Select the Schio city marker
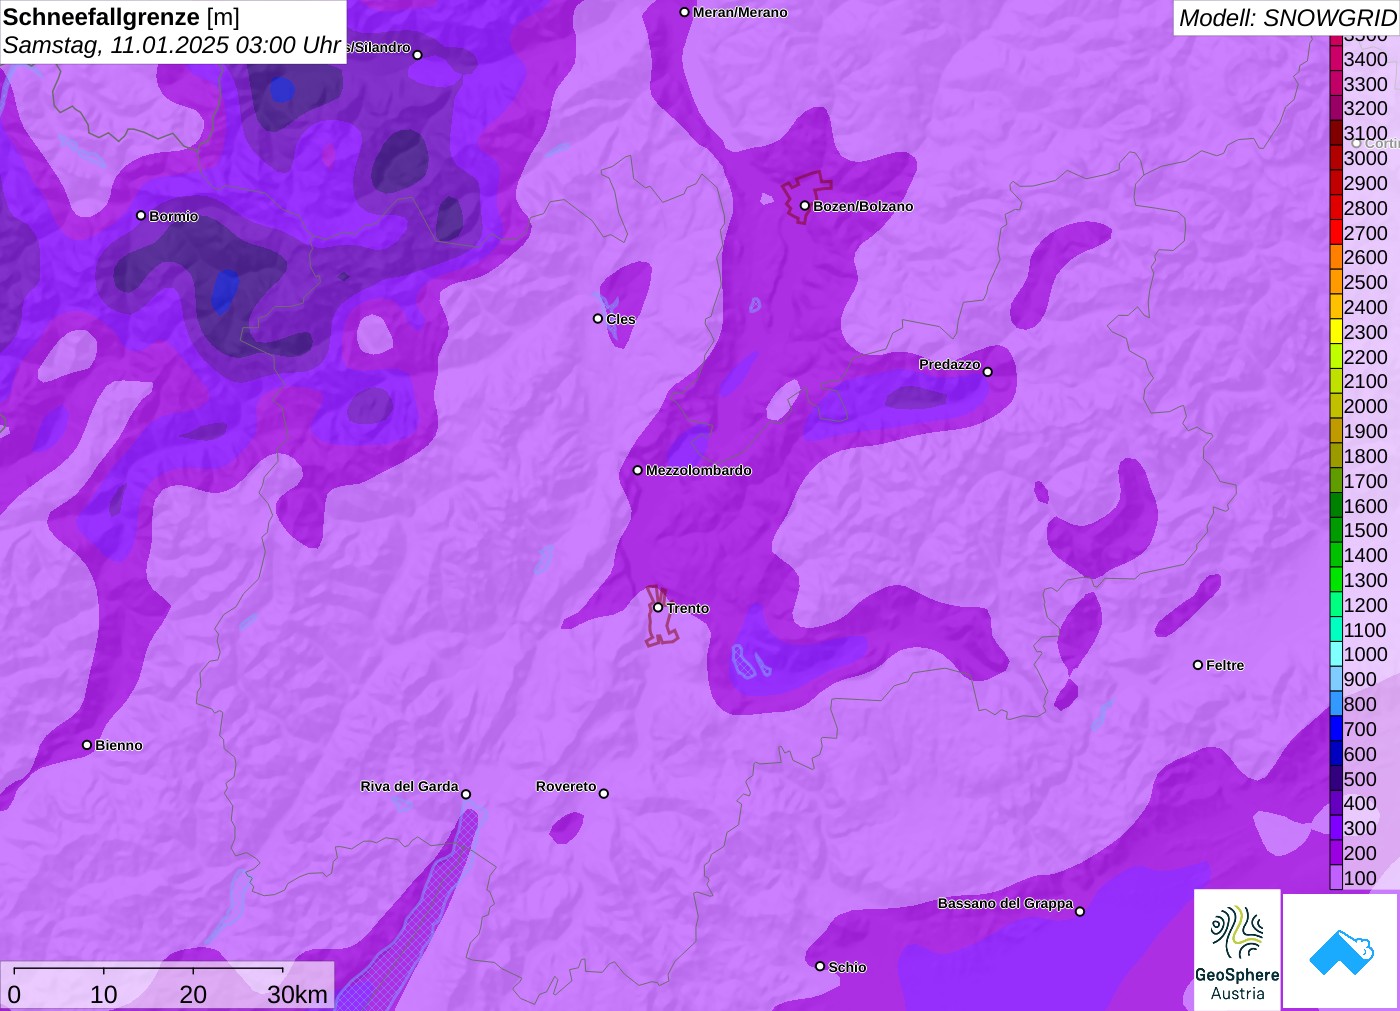The image size is (1400, 1011). click(x=820, y=966)
